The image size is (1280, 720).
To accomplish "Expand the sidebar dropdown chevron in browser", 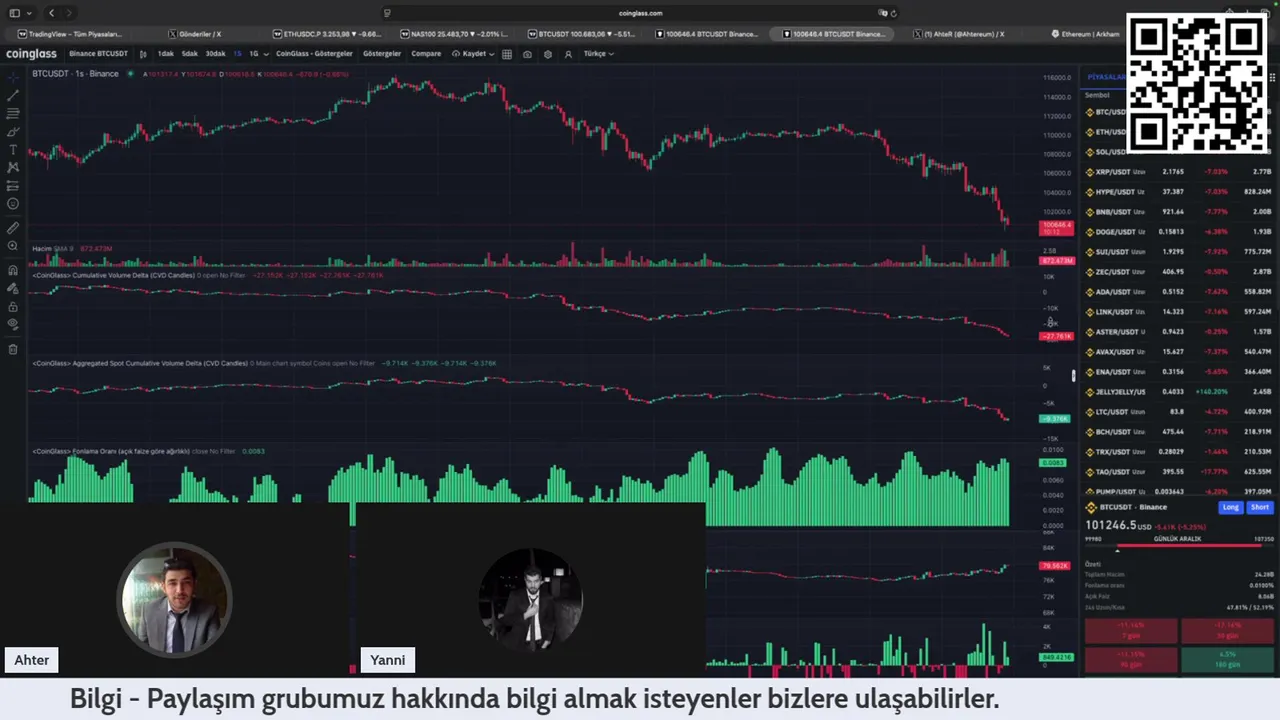I will [x=28, y=13].
